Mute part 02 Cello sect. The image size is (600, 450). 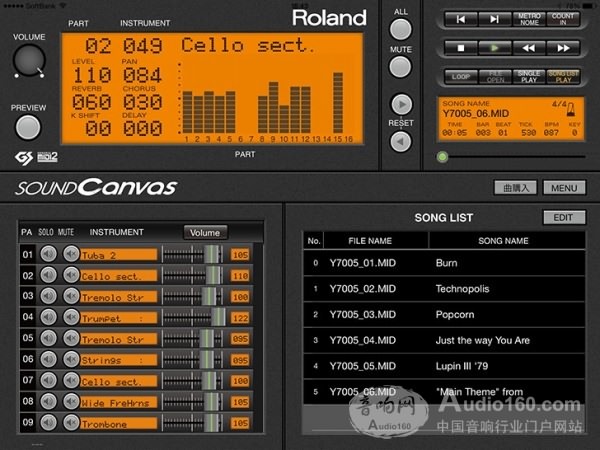[71, 275]
